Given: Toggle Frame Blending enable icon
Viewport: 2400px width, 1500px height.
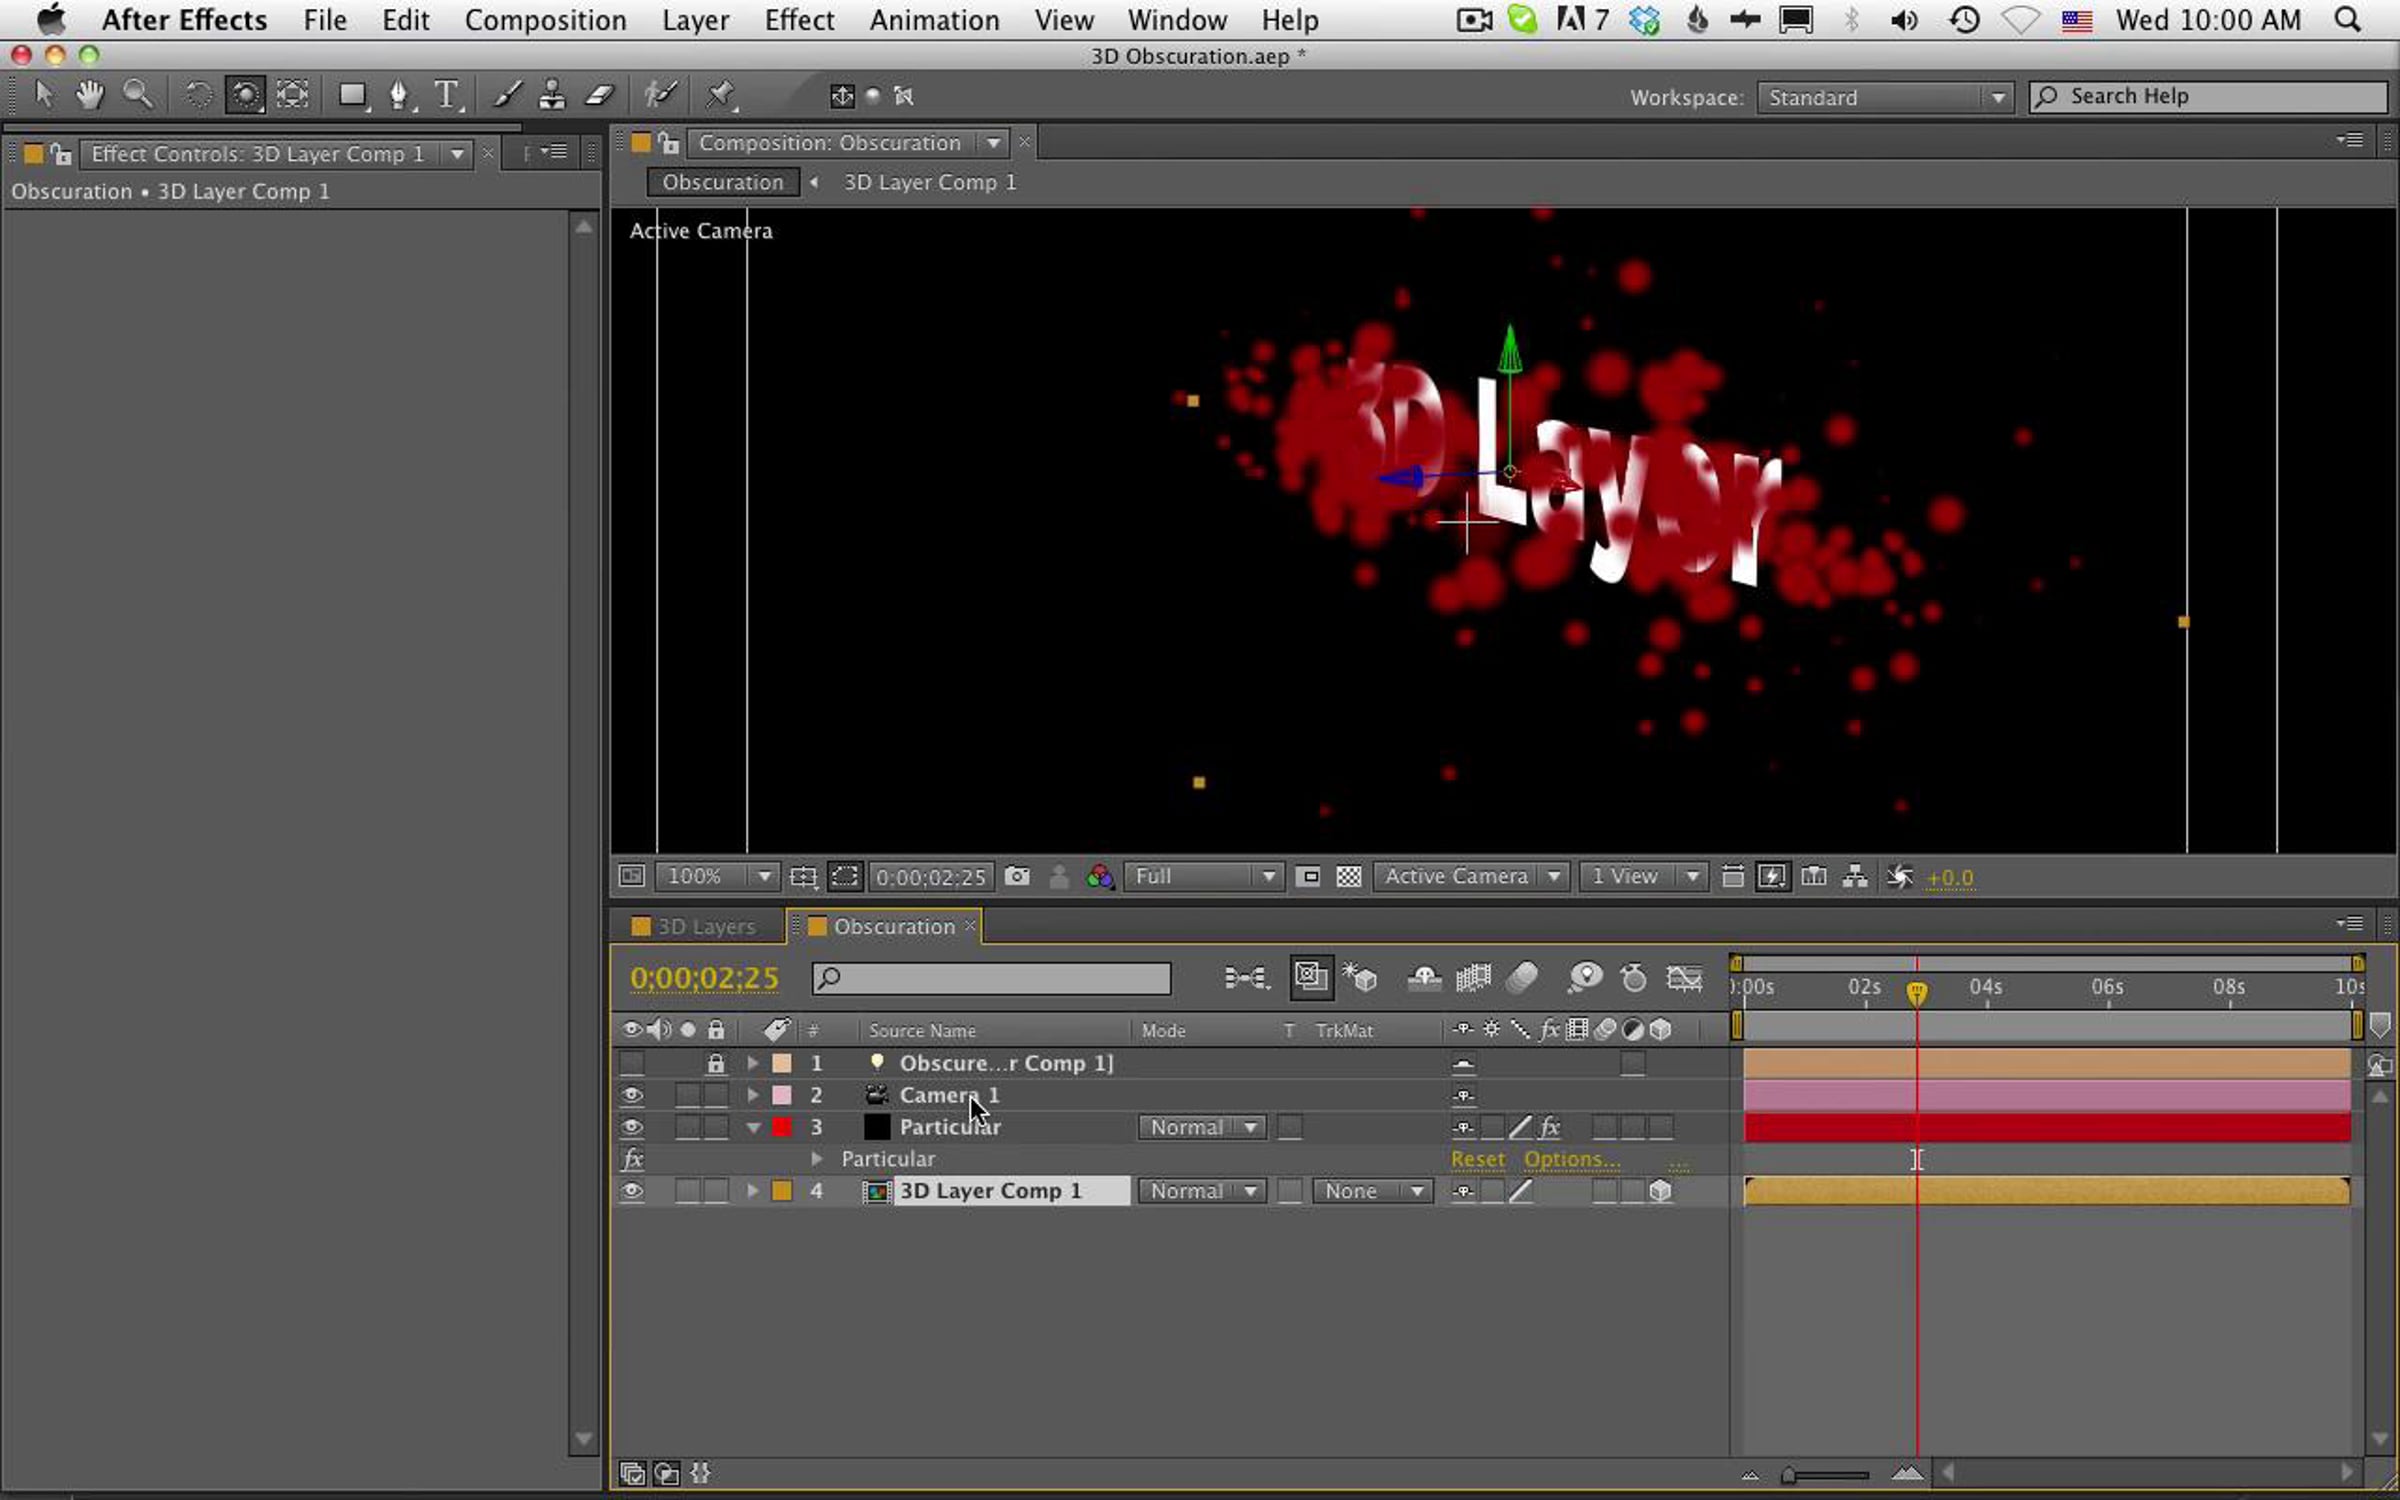Looking at the screenshot, I should (1473, 977).
